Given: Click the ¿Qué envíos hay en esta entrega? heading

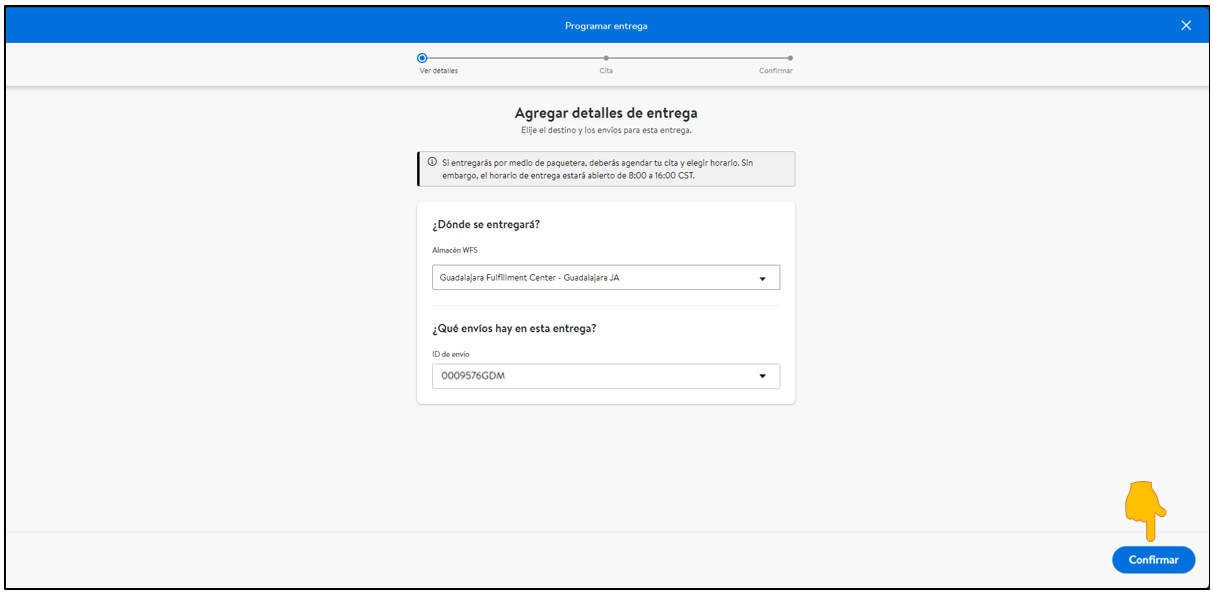Looking at the screenshot, I should click(514, 328).
